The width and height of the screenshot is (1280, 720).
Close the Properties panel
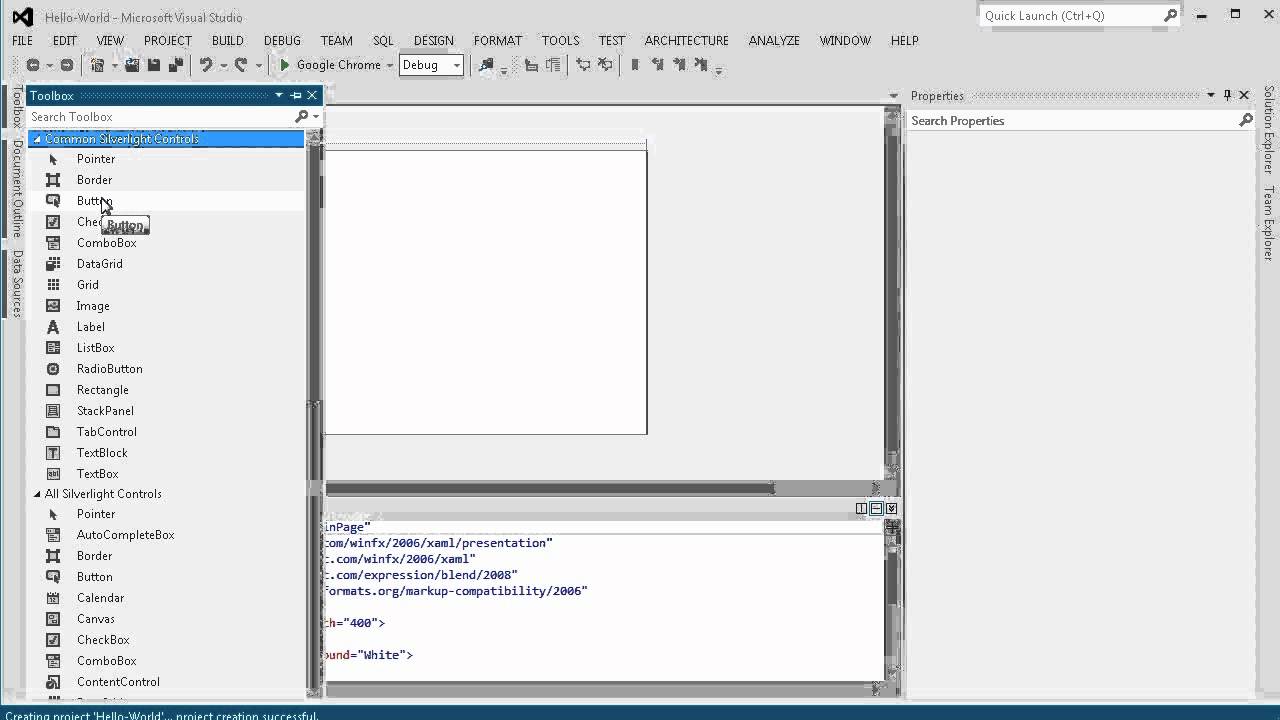click(1244, 95)
